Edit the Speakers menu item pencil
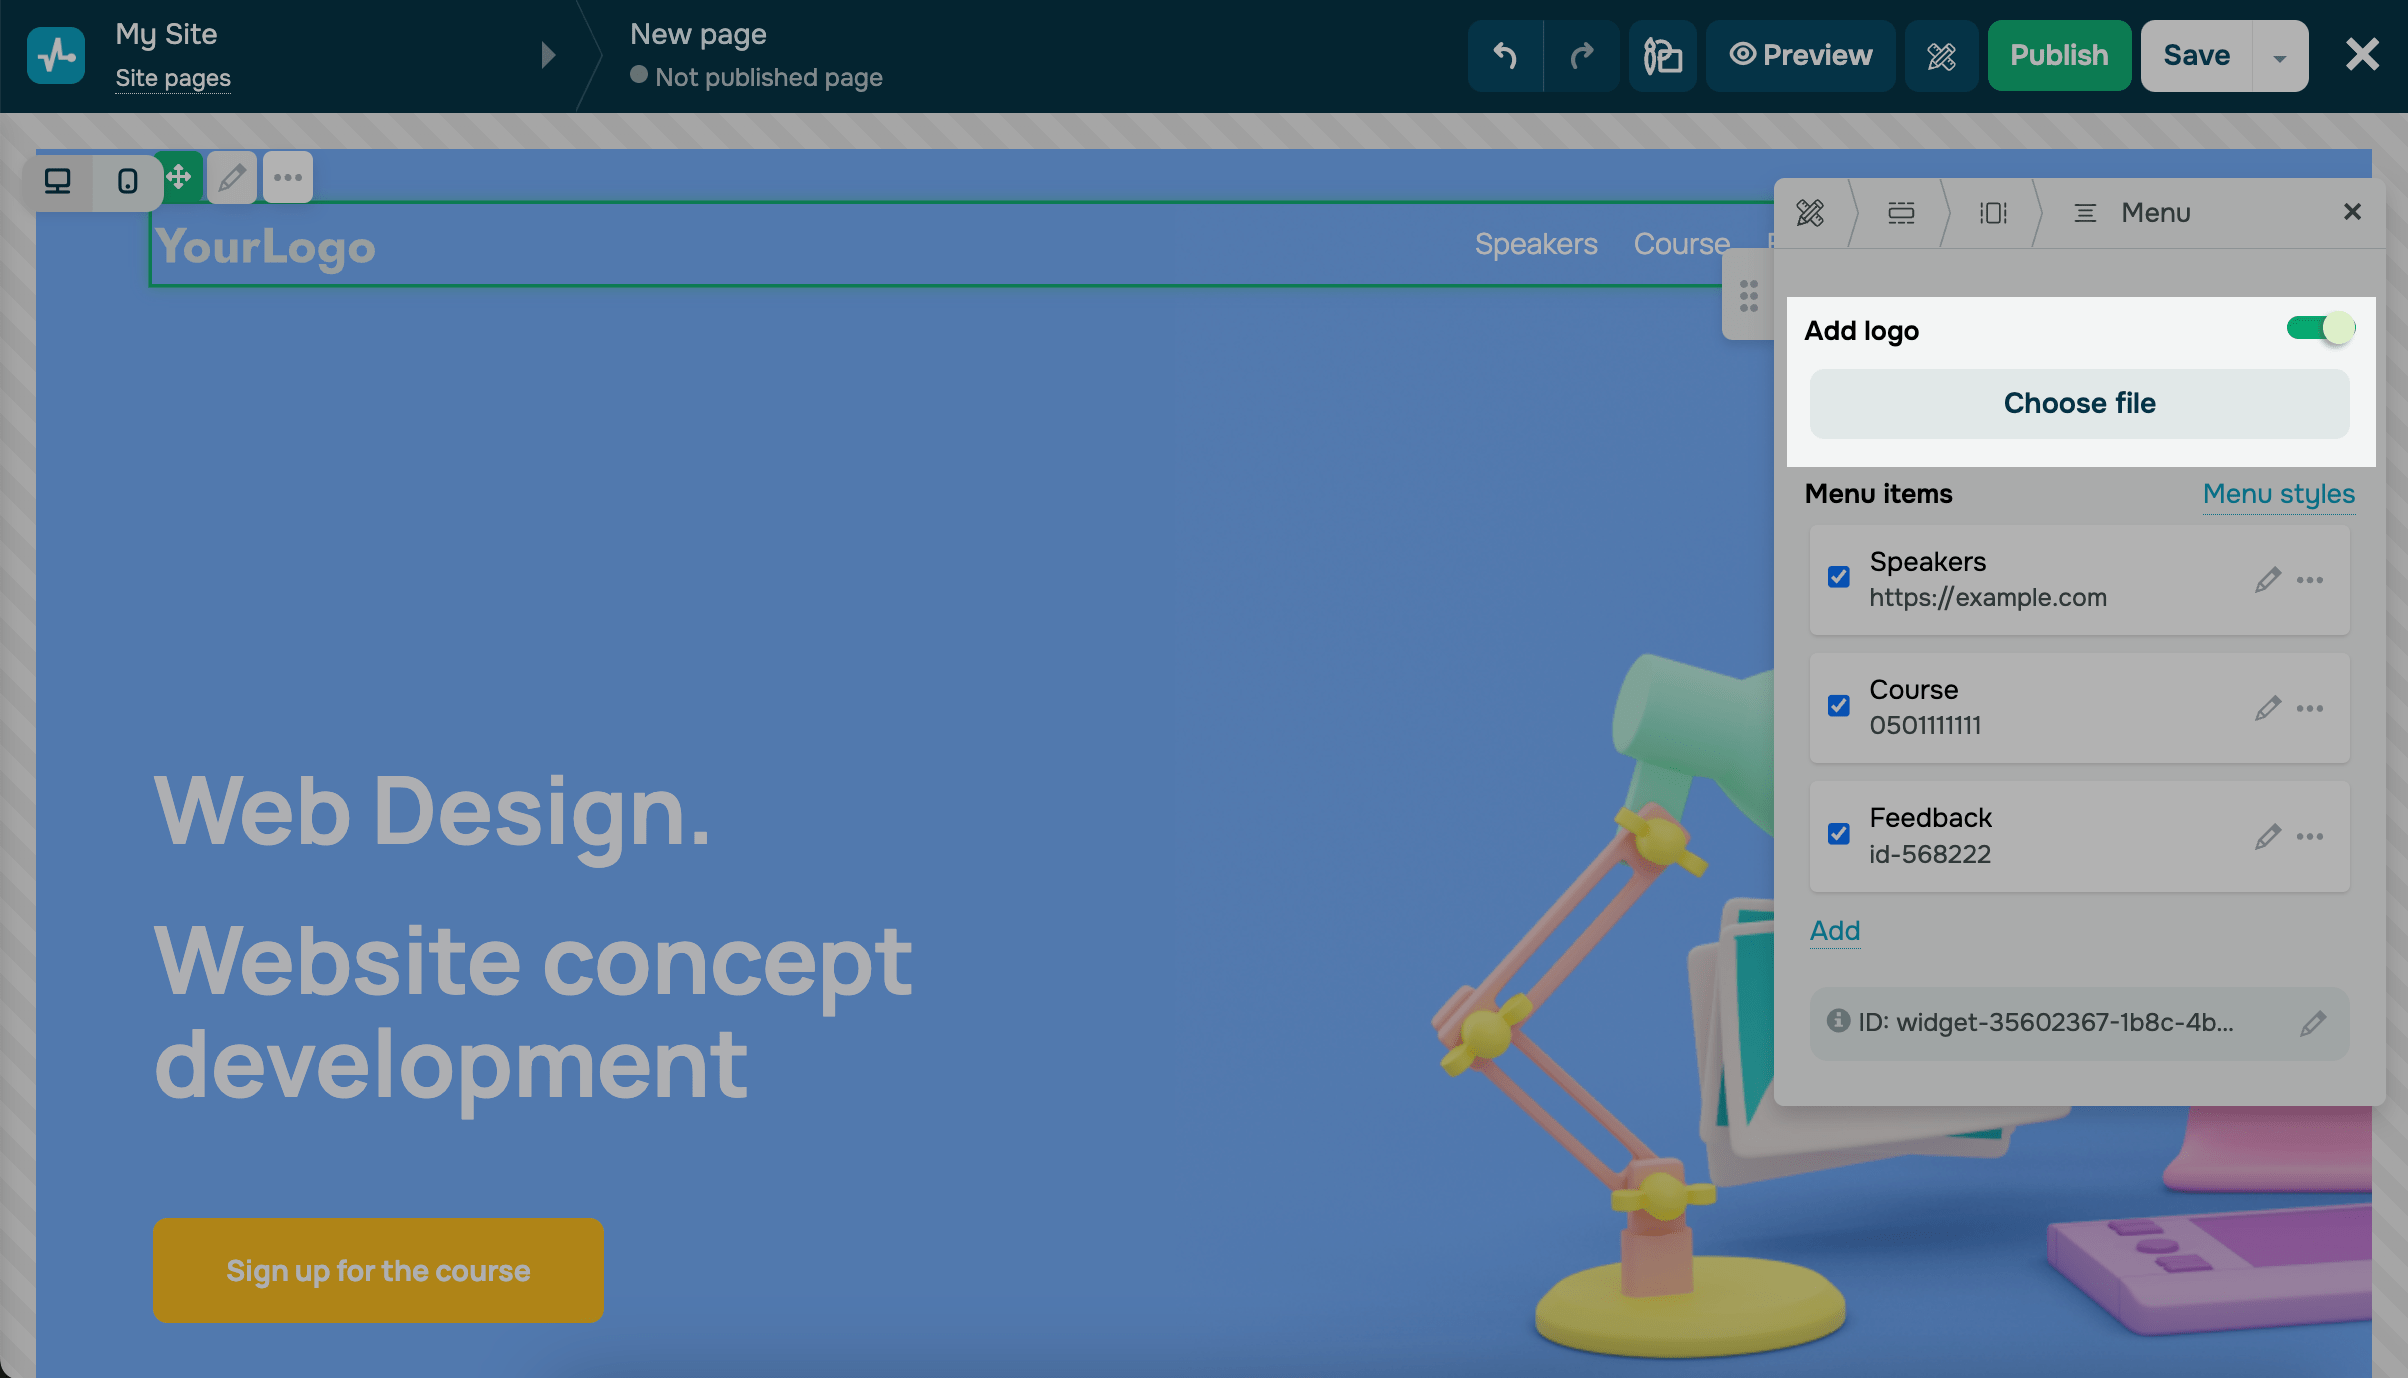 click(x=2267, y=580)
